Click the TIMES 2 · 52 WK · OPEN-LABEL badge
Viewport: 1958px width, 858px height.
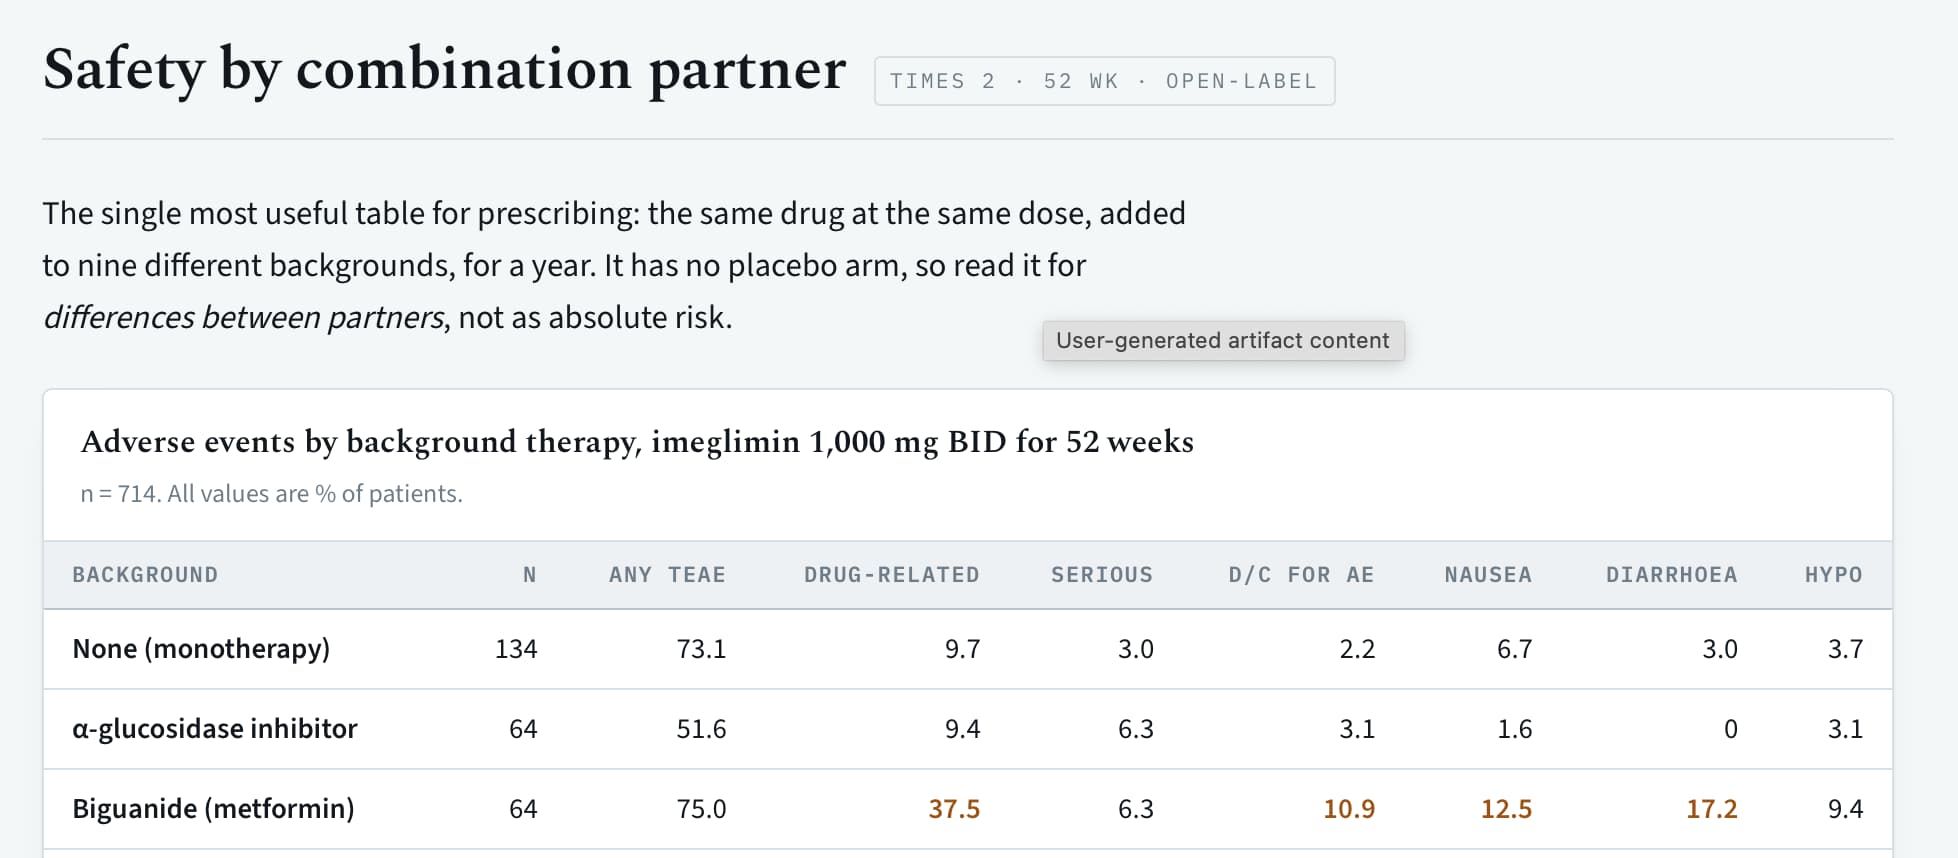1104,81
